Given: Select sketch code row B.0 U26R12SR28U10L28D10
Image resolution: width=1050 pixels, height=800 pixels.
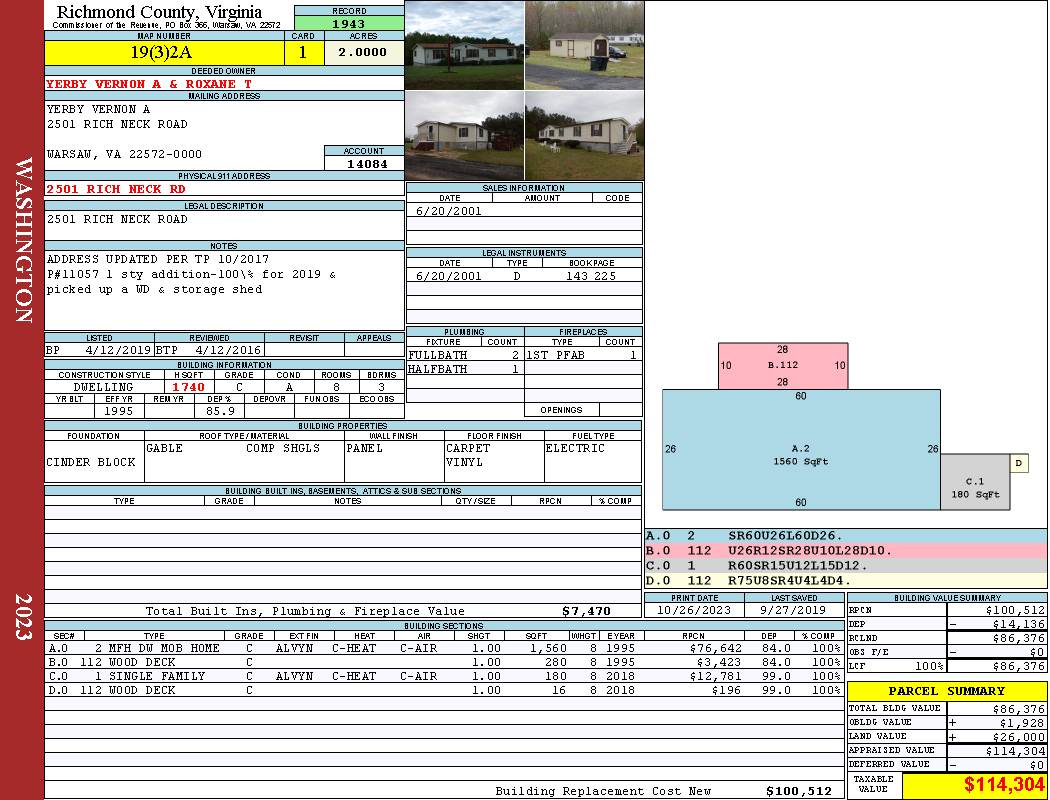Looking at the screenshot, I should point(846,550).
